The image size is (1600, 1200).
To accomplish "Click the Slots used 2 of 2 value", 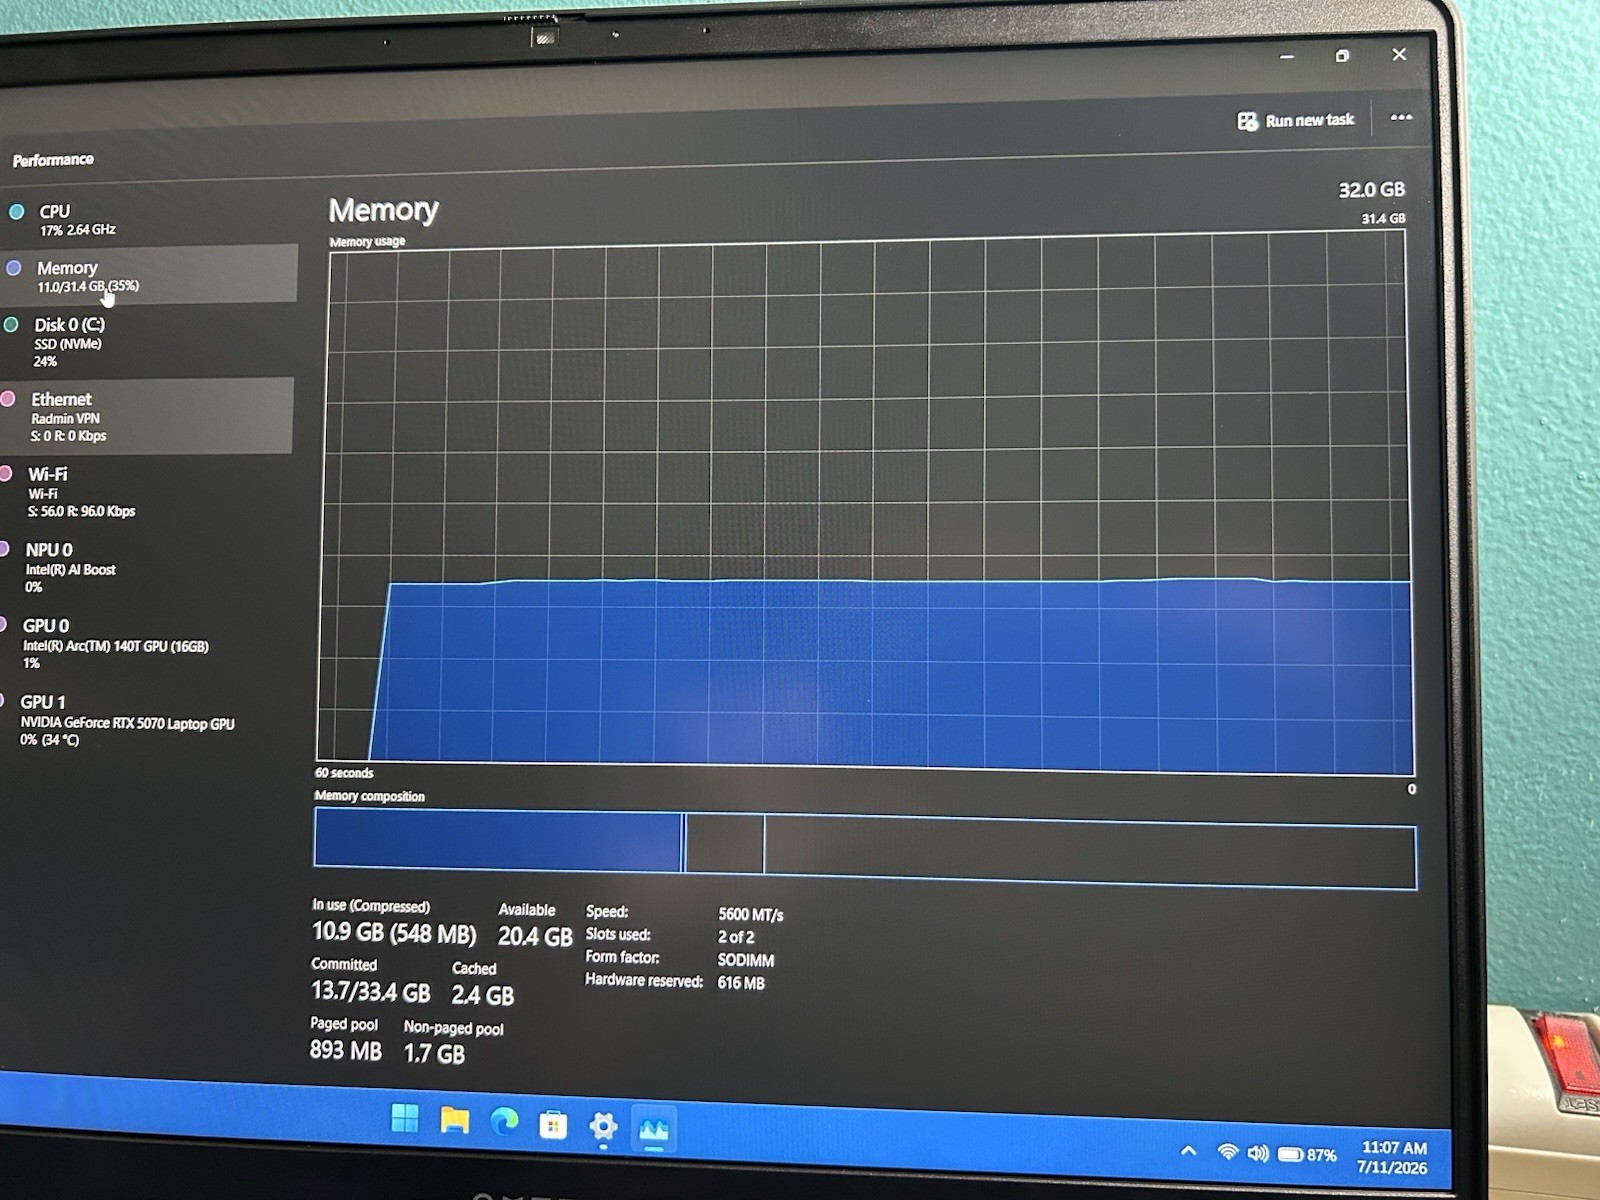I will 736,937.
